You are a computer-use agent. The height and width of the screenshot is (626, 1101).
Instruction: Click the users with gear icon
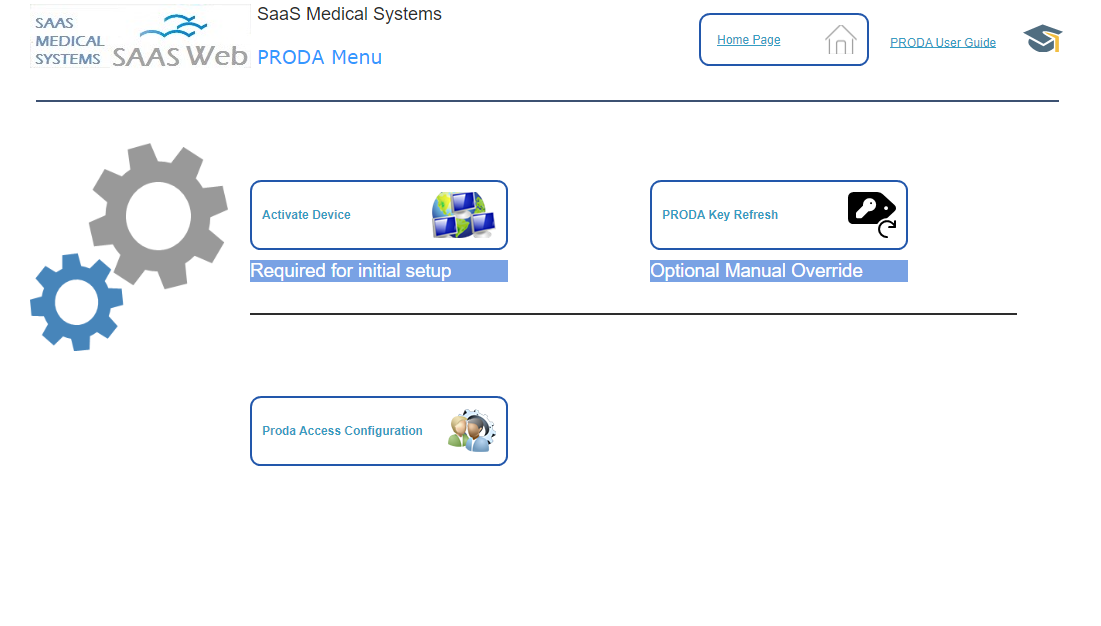(x=472, y=431)
